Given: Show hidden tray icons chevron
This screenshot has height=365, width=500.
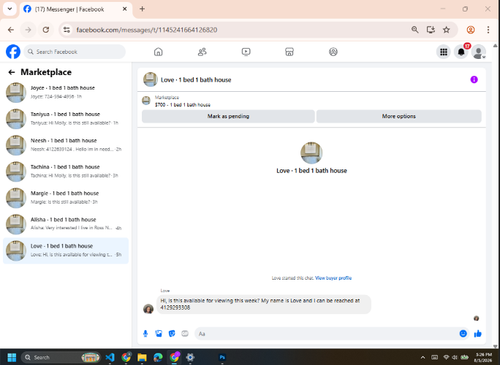Looking at the screenshot, I should (423, 357).
